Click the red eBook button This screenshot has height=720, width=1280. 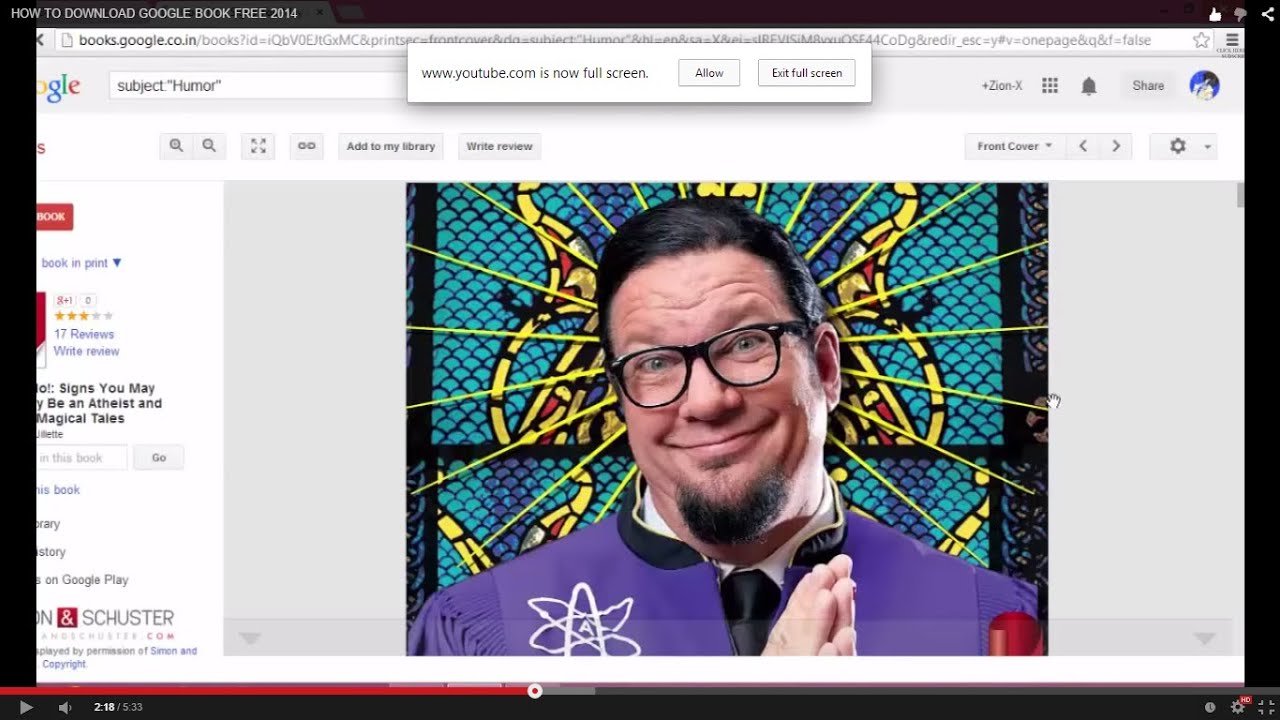(x=54, y=217)
